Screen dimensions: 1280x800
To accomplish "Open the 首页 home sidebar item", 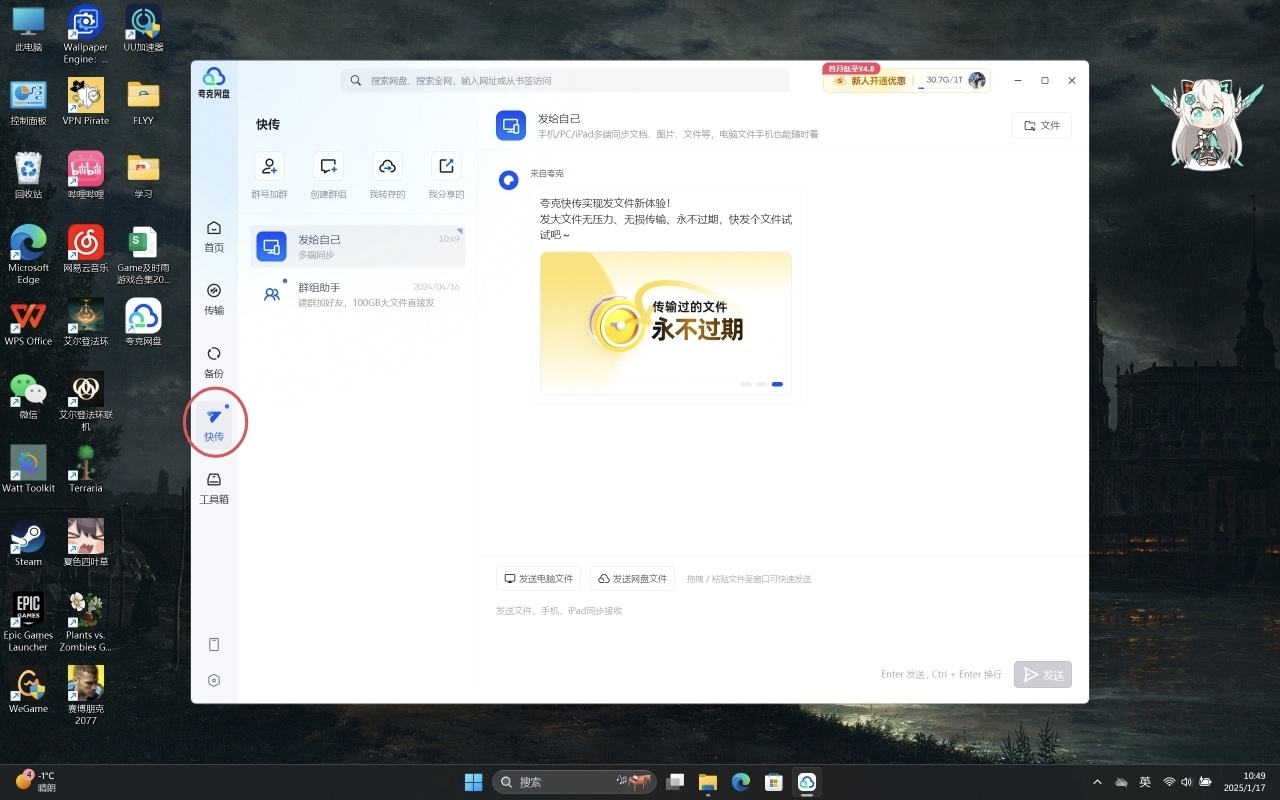I will coord(214,236).
